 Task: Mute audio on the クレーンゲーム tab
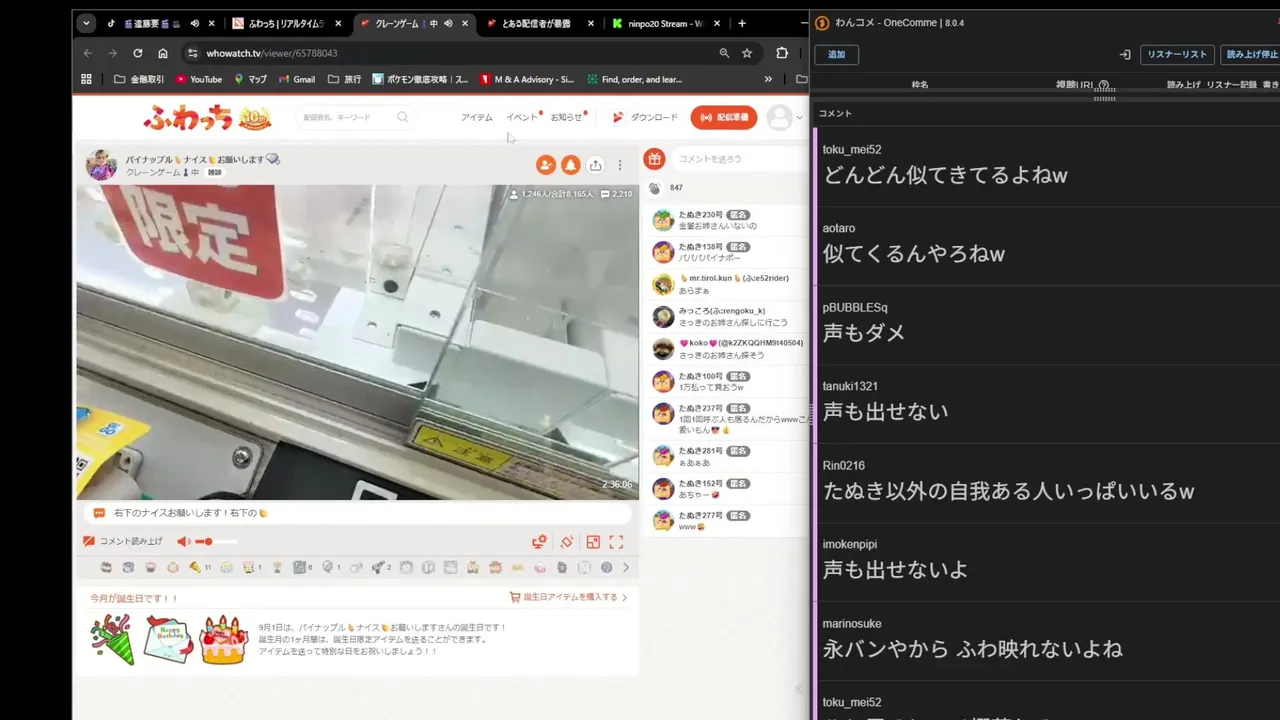click(x=448, y=23)
